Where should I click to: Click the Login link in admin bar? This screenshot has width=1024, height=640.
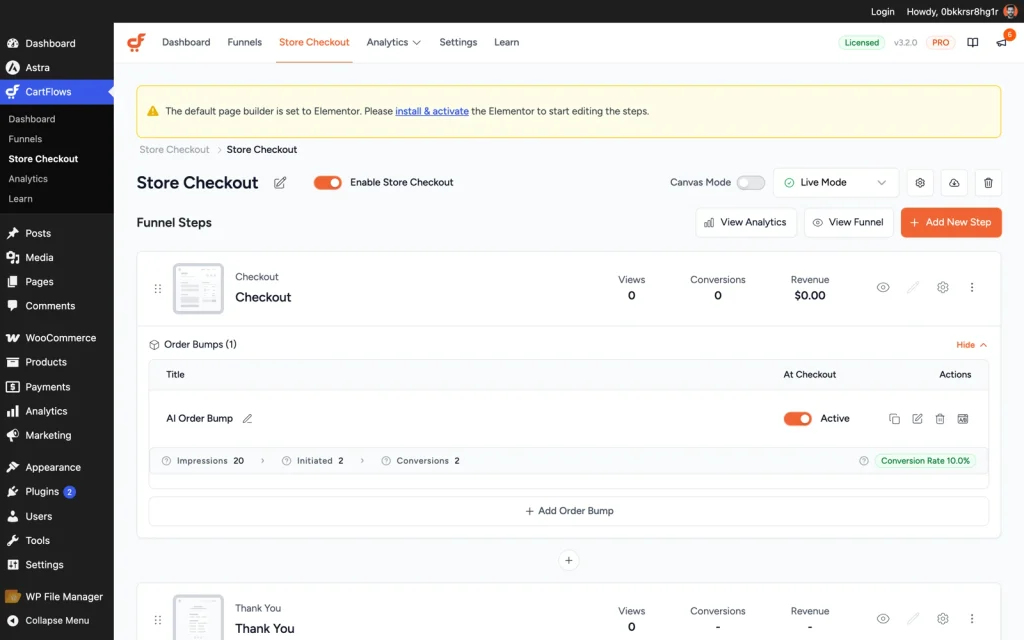coord(882,11)
